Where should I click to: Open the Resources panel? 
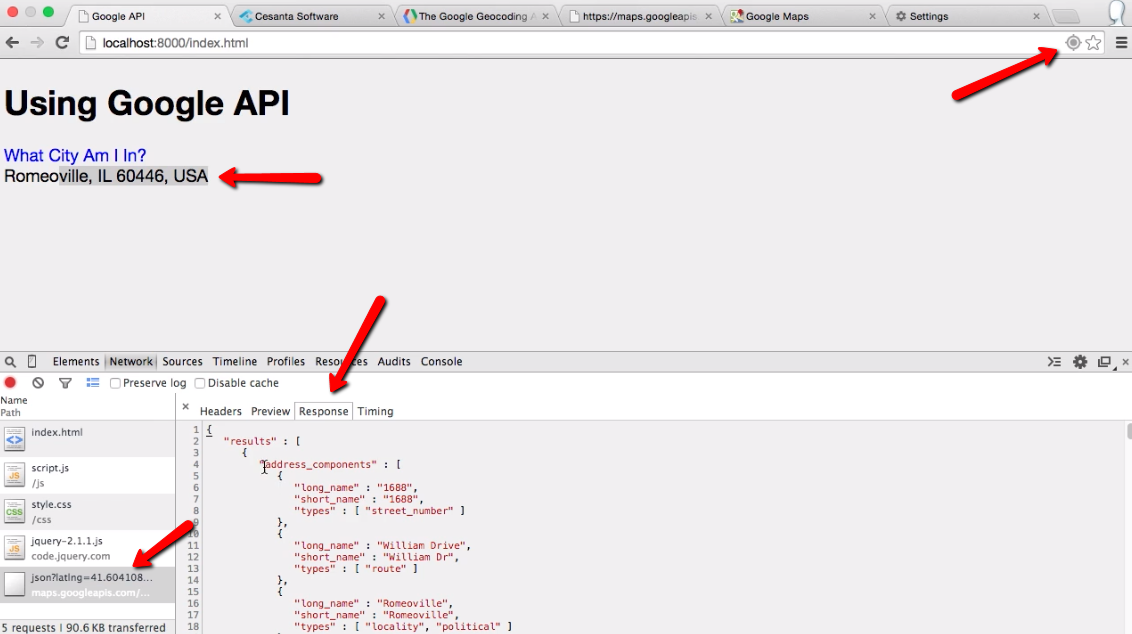tap(341, 362)
